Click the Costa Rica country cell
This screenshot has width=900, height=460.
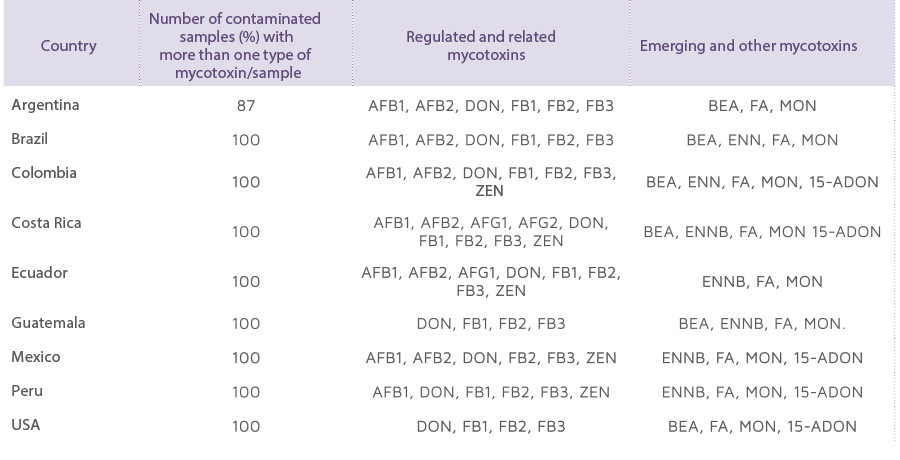[46, 223]
